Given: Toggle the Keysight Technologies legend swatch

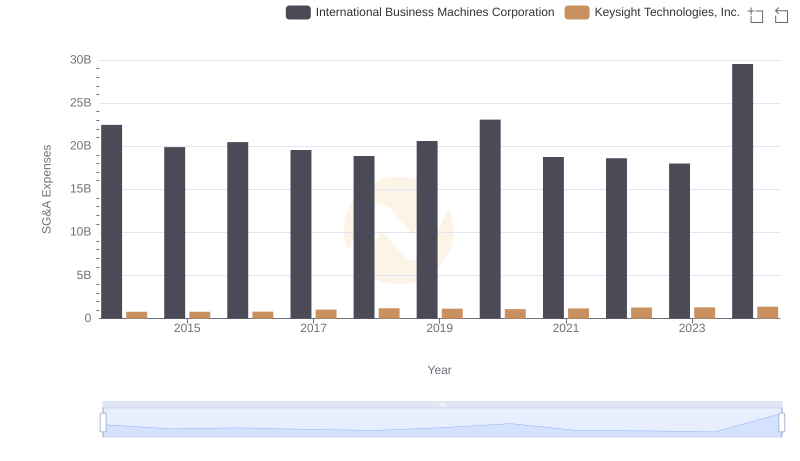Looking at the screenshot, I should coord(577,13).
